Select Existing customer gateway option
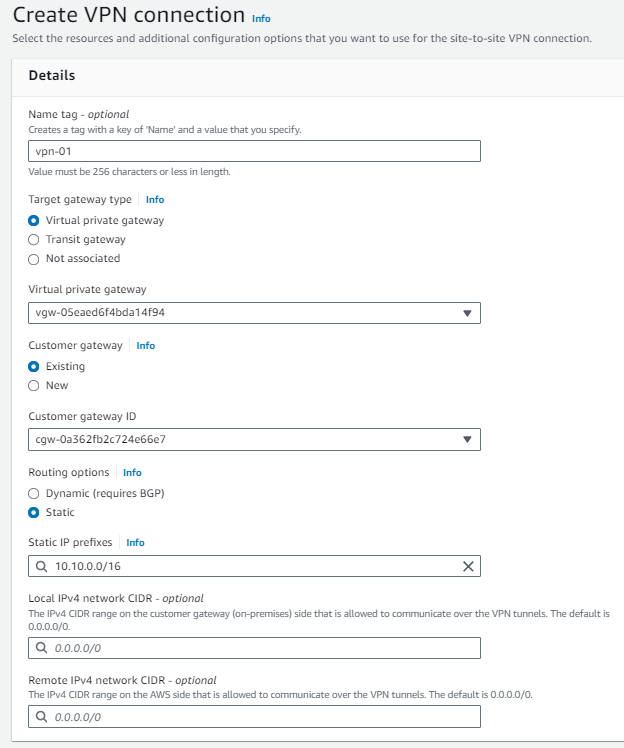Viewport: 624px width, 748px height. tap(34, 366)
